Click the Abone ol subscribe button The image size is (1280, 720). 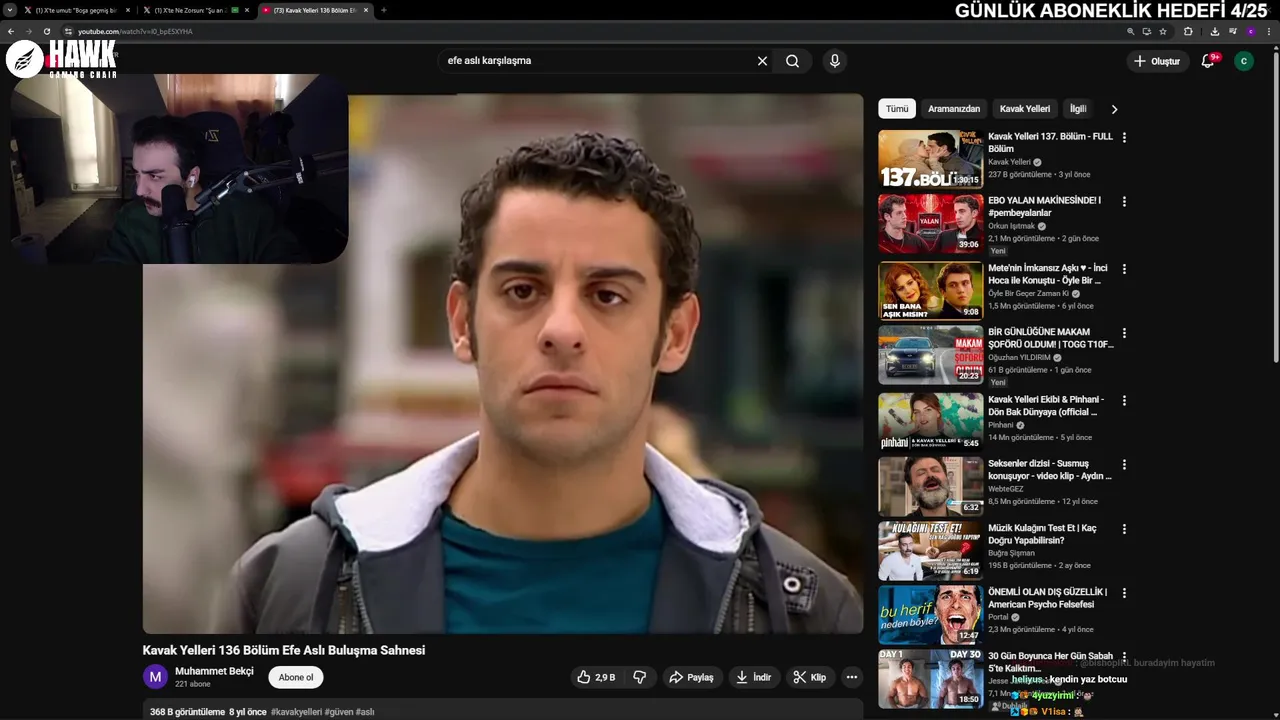(296, 677)
